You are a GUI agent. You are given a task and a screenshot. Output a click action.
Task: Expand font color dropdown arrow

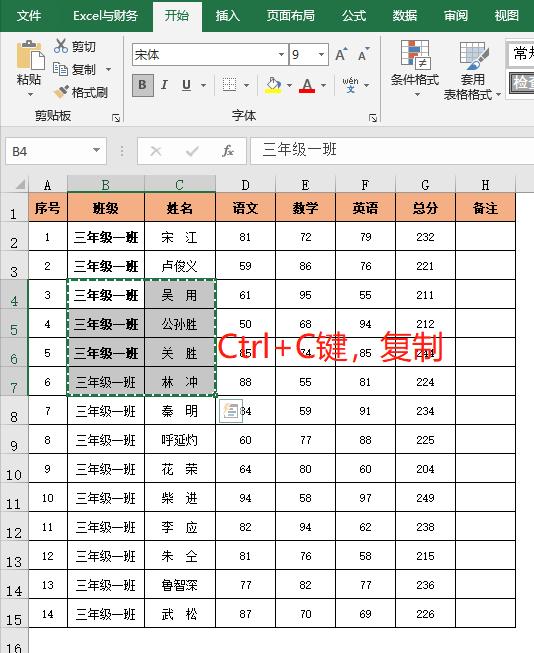(x=323, y=85)
